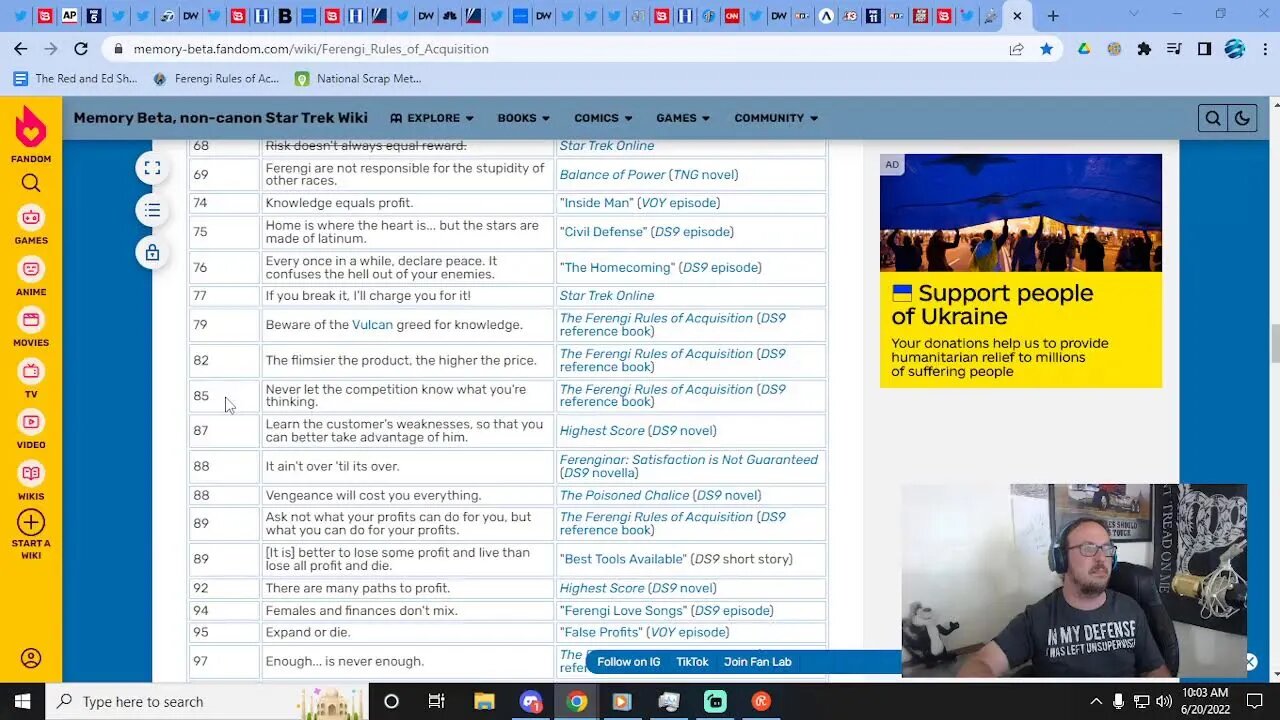Open the Movies section in Fandom sidebar
1280x720 pixels.
point(31,328)
